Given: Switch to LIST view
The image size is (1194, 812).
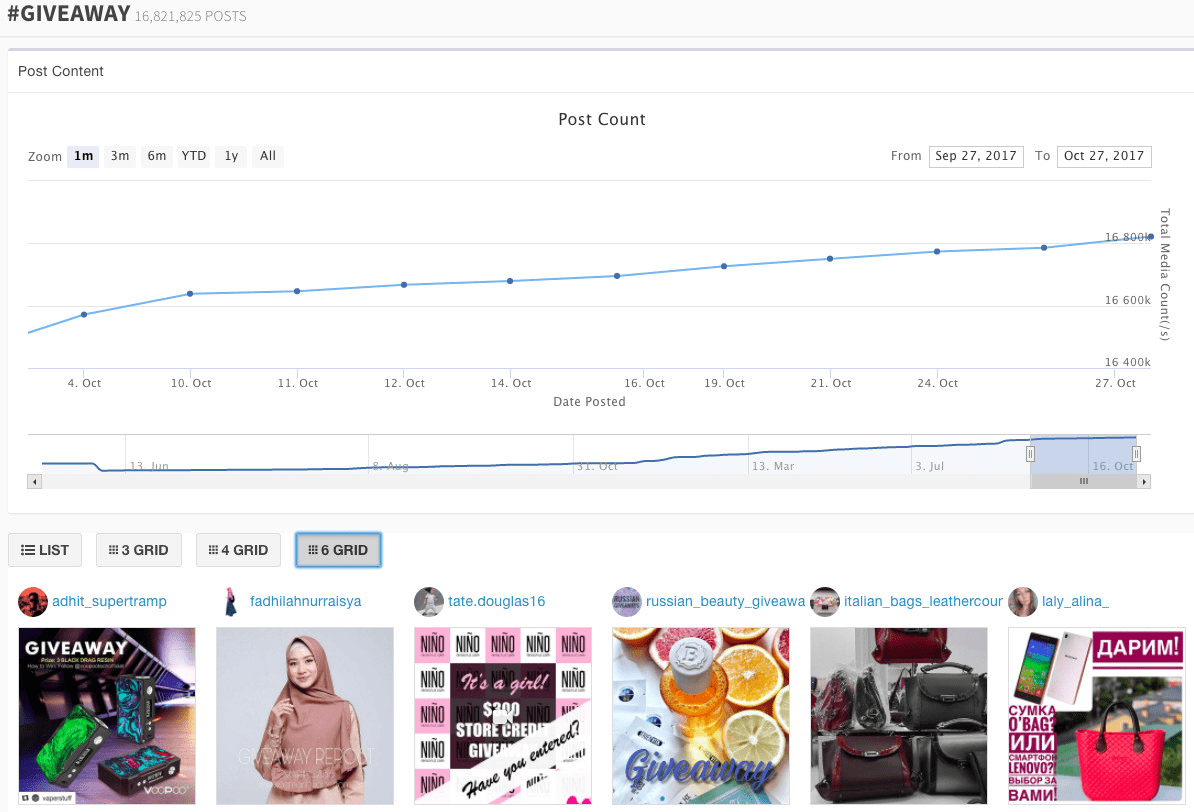Looking at the screenshot, I should tap(46, 550).
